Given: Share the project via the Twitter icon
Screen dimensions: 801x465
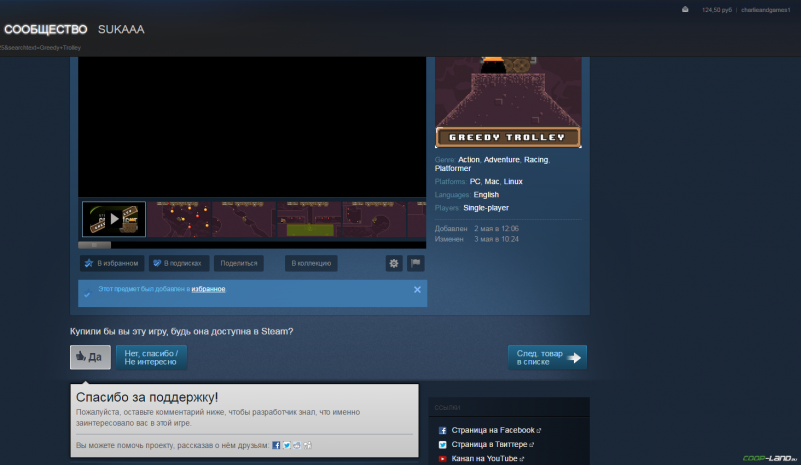Looking at the screenshot, I should (x=287, y=446).
